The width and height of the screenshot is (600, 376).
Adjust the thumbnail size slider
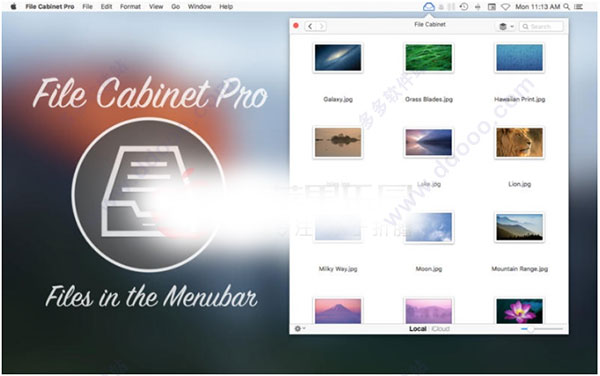pyautogui.click(x=542, y=329)
